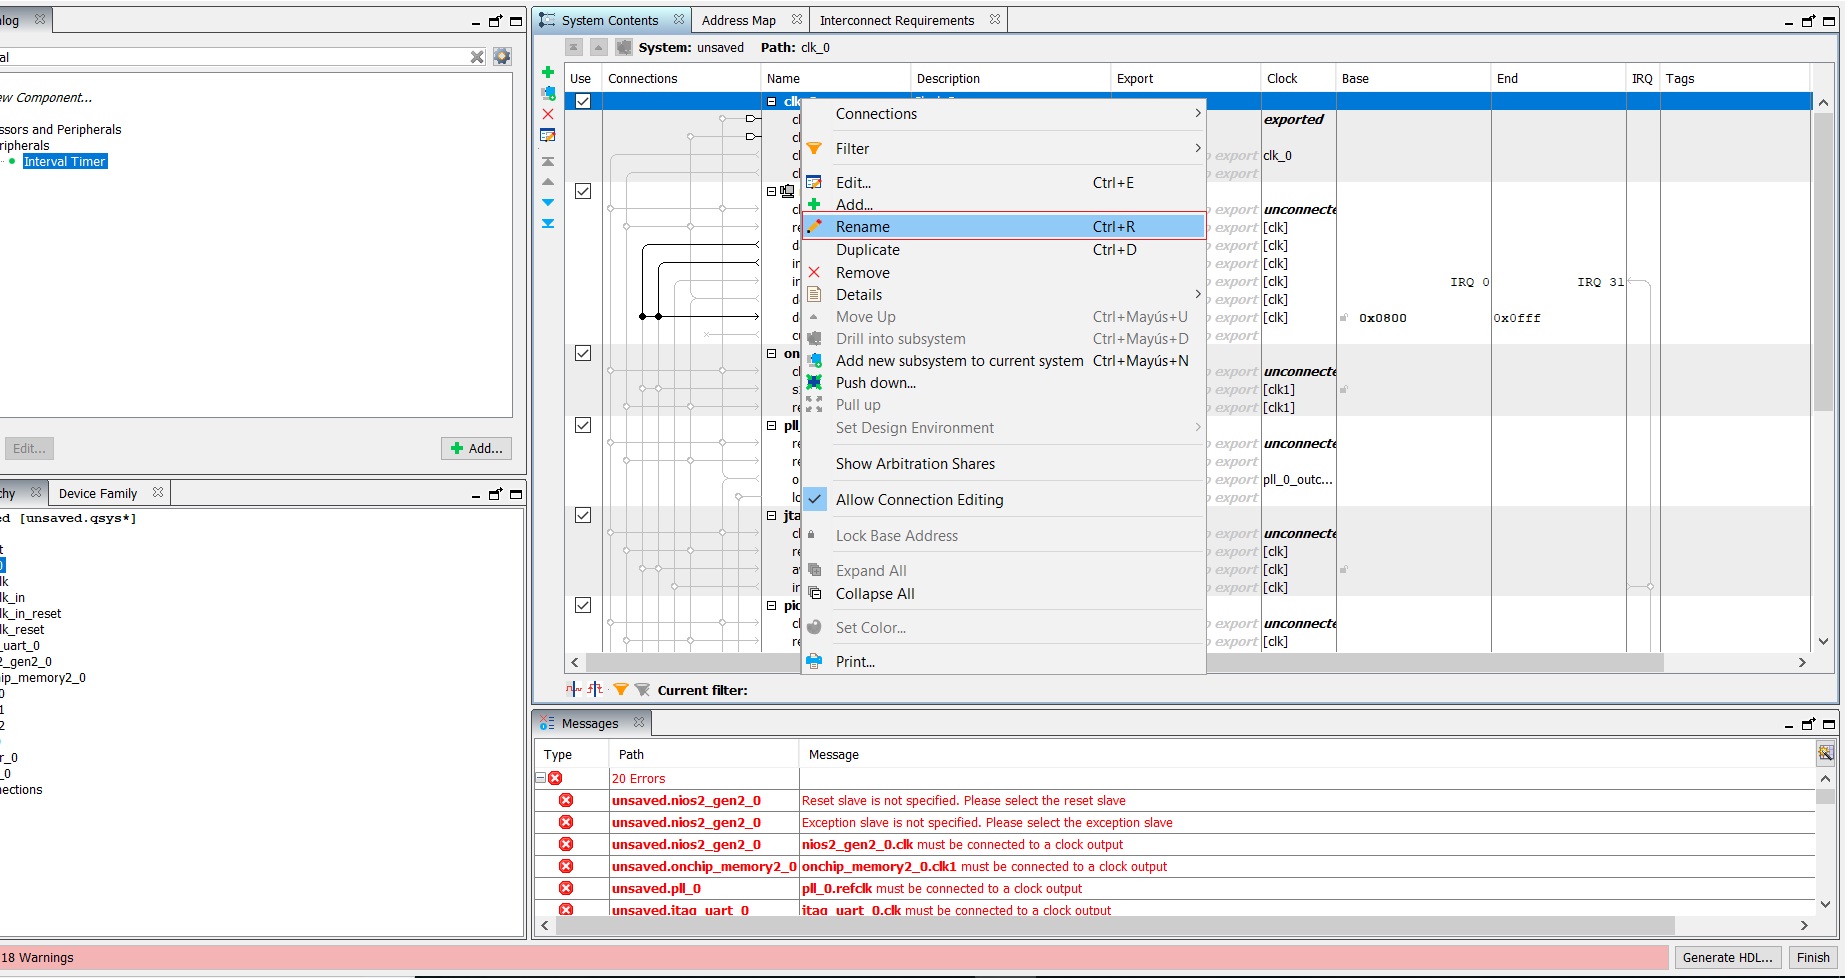Screen dimensions: 1848x978
Task: Collapse the 20 Errors group
Action: coord(540,778)
